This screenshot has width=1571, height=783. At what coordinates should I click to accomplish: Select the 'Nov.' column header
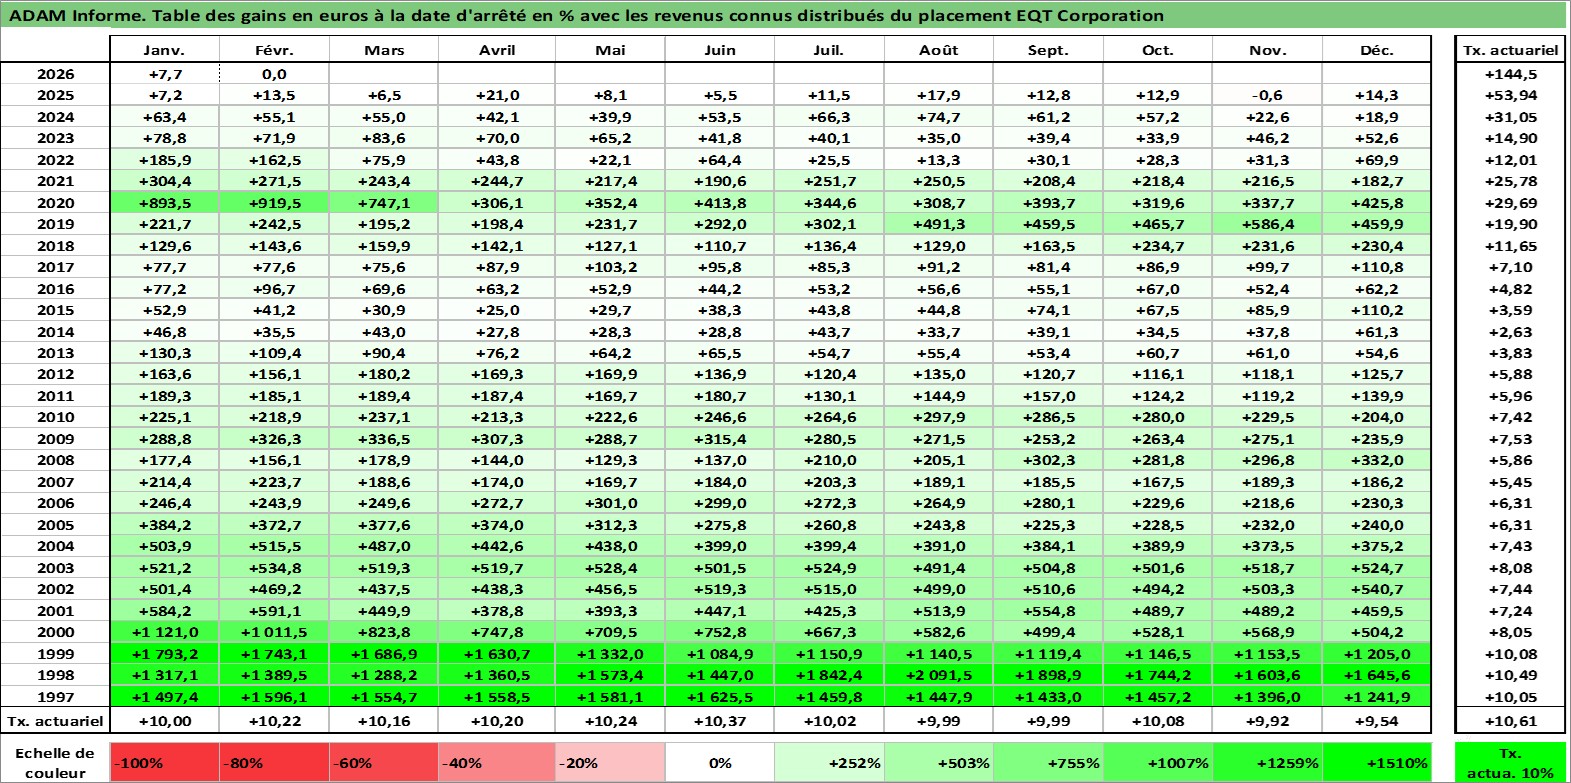click(x=1267, y=50)
